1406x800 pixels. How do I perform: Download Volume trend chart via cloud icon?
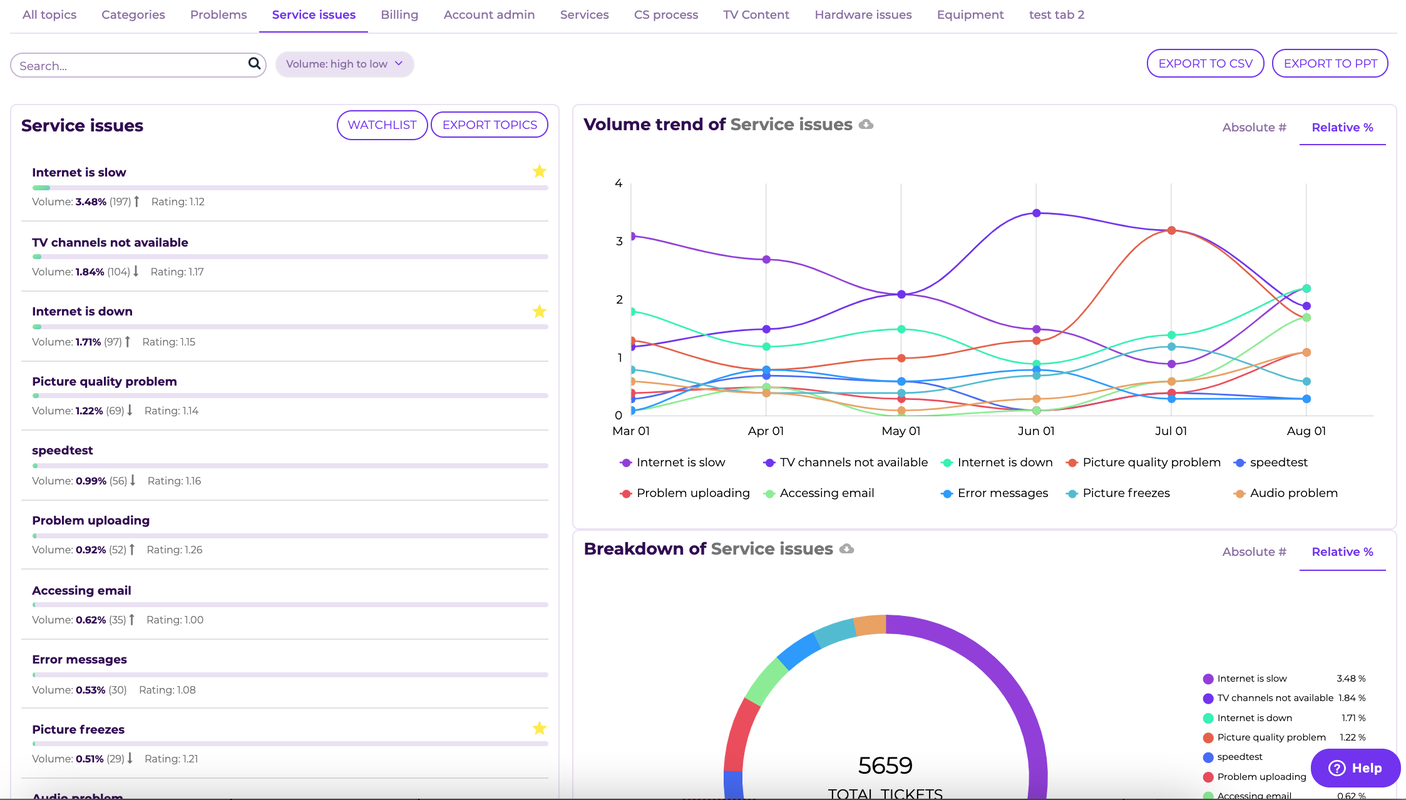click(866, 125)
